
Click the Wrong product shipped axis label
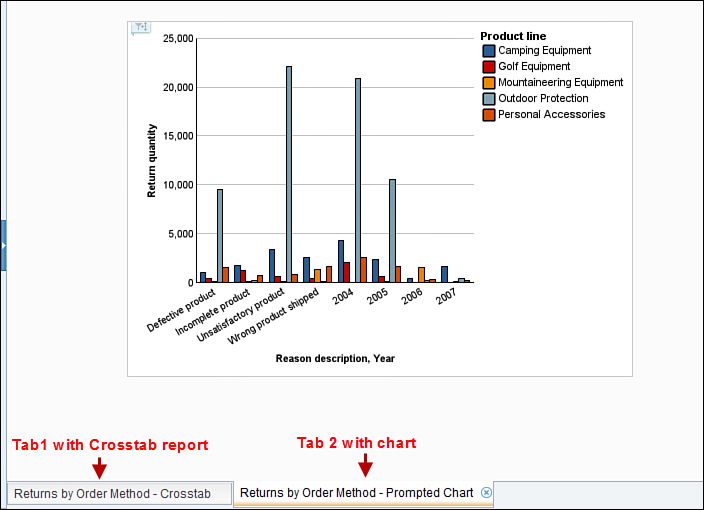273,316
